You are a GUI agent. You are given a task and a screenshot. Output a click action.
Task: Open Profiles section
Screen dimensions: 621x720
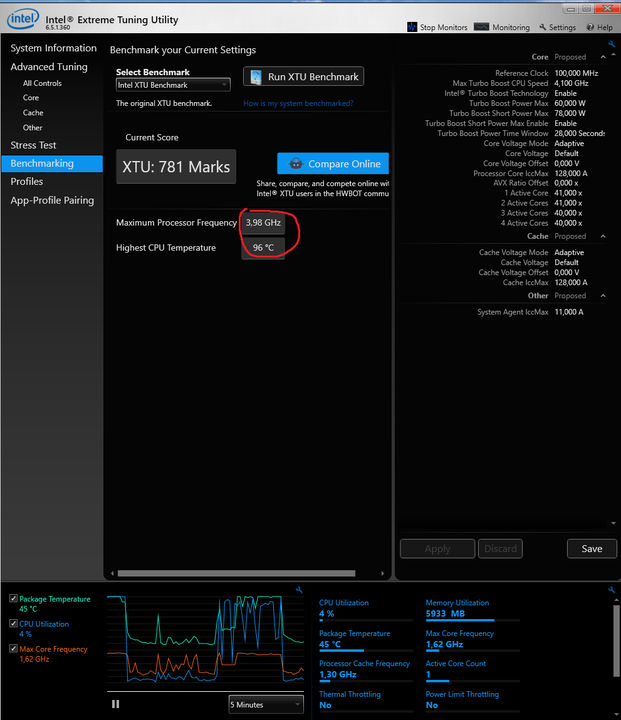coord(27,181)
